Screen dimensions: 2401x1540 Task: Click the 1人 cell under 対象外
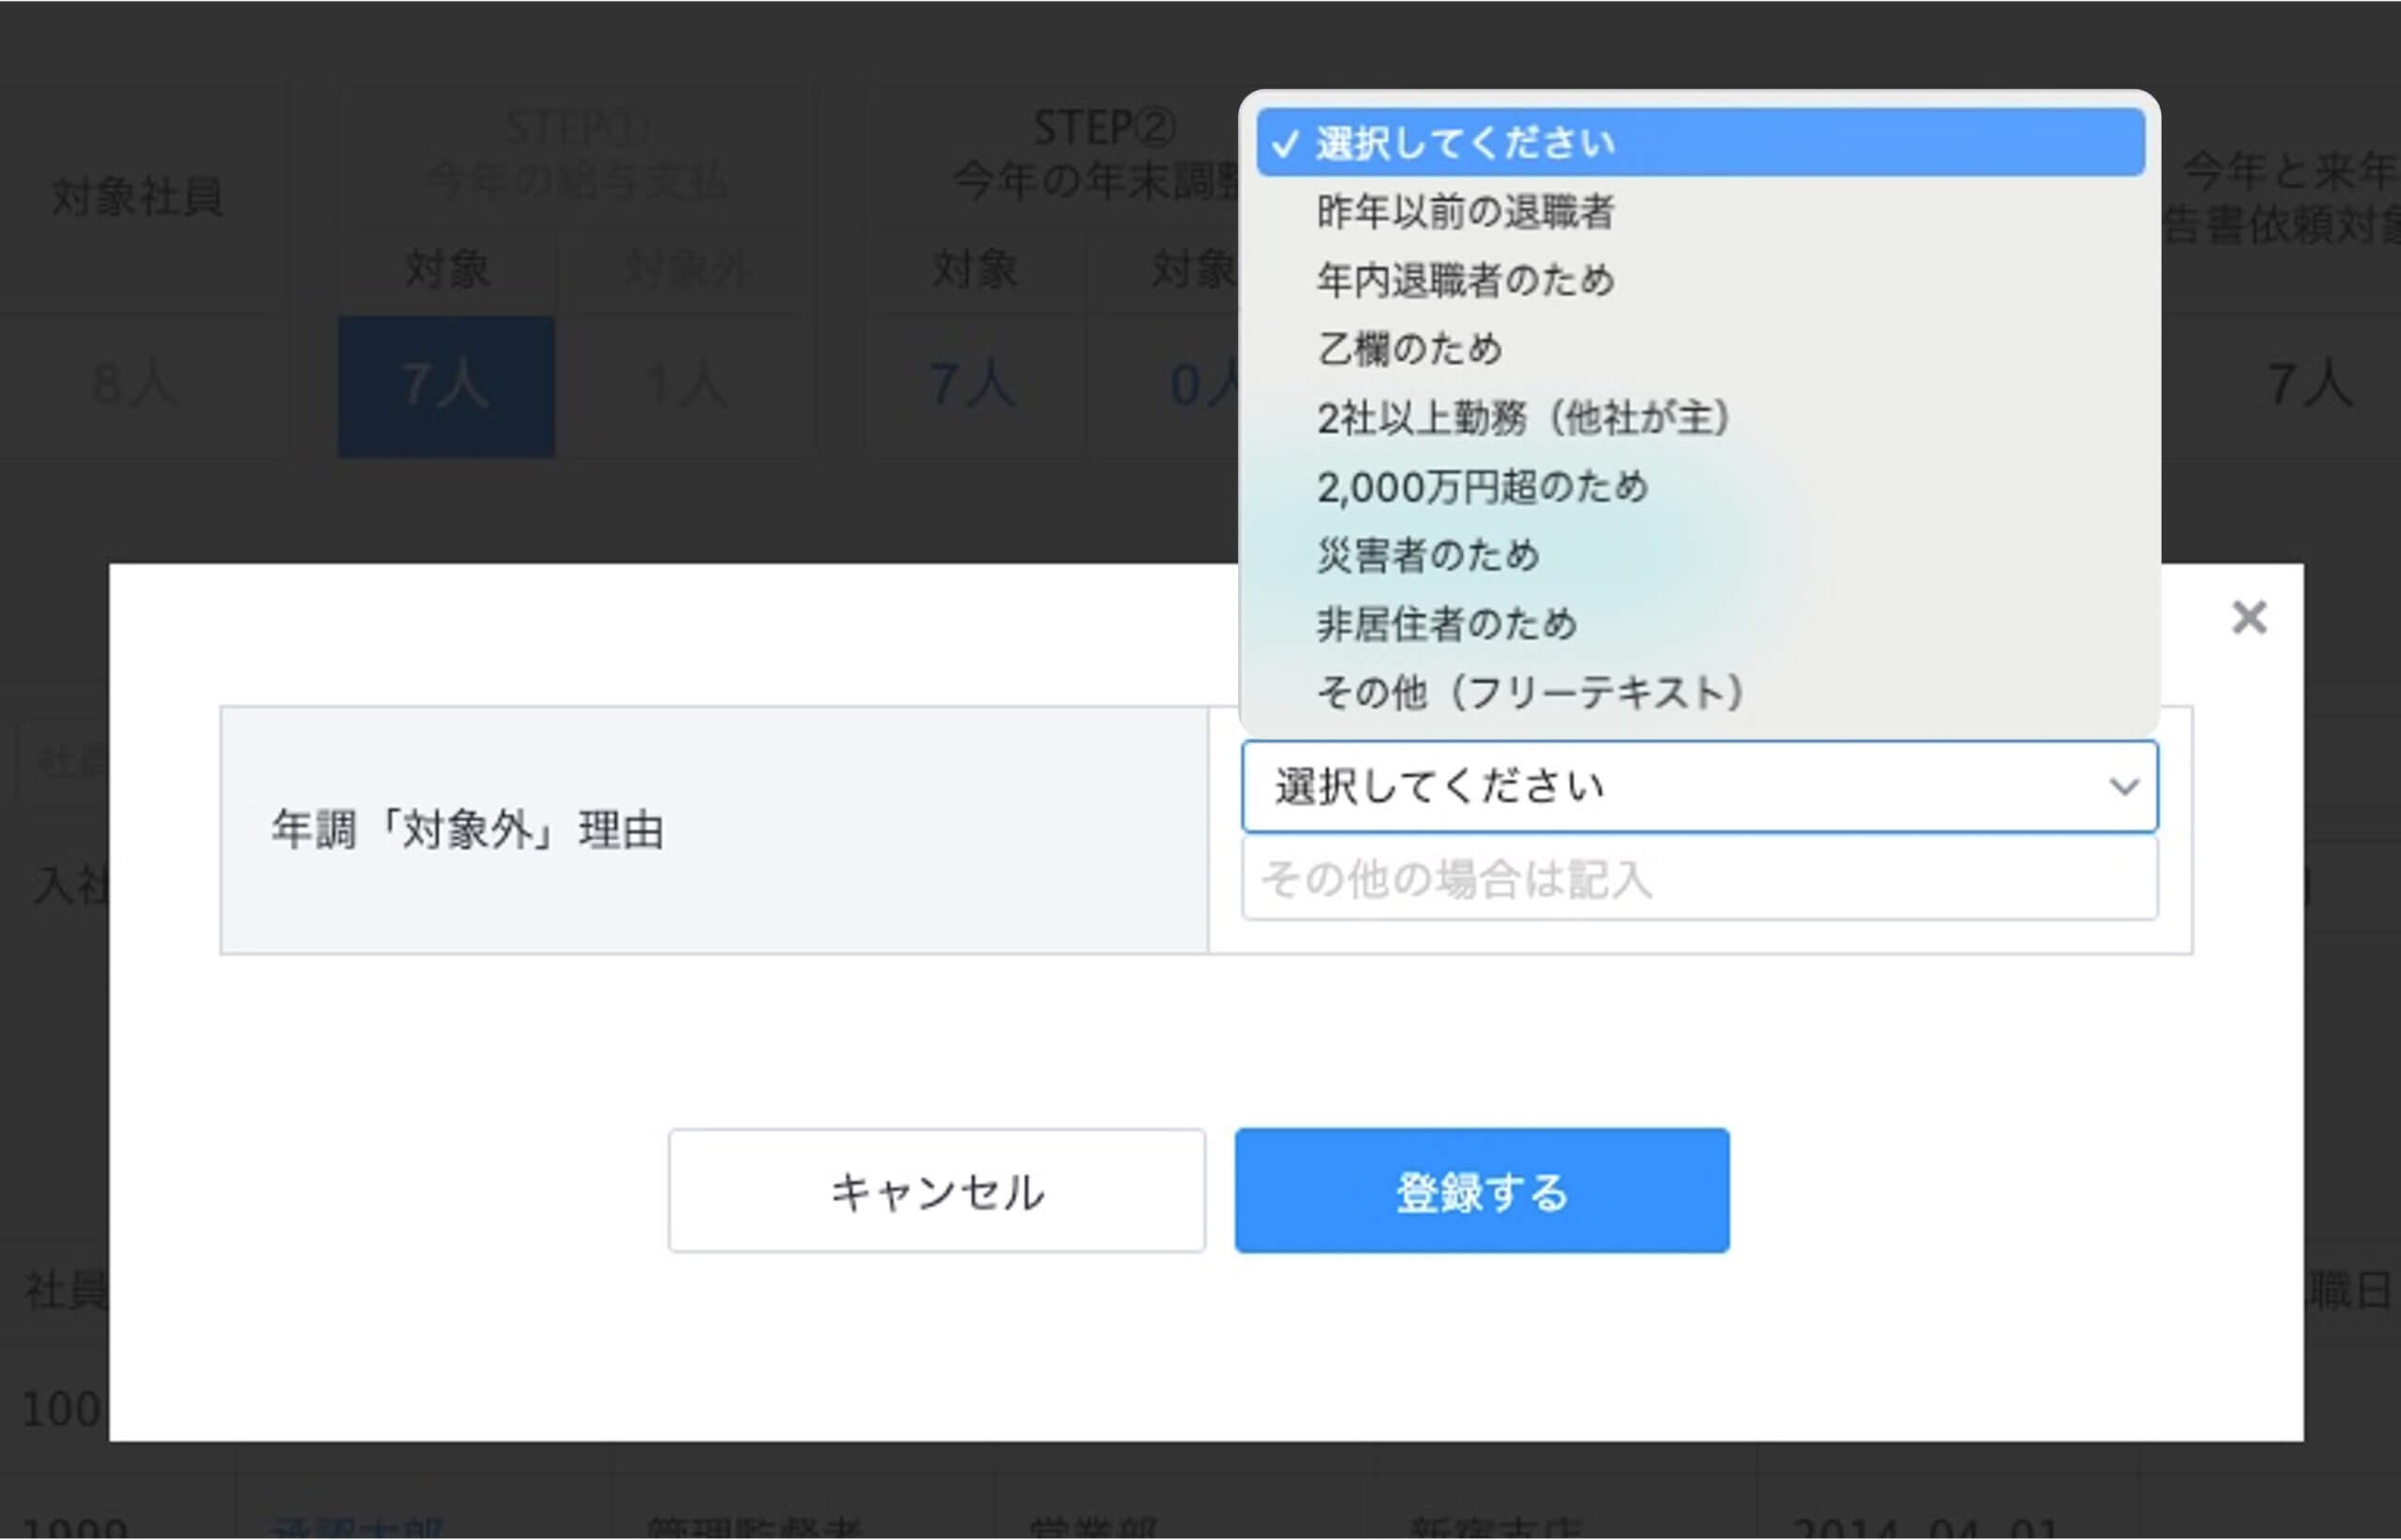click(687, 386)
